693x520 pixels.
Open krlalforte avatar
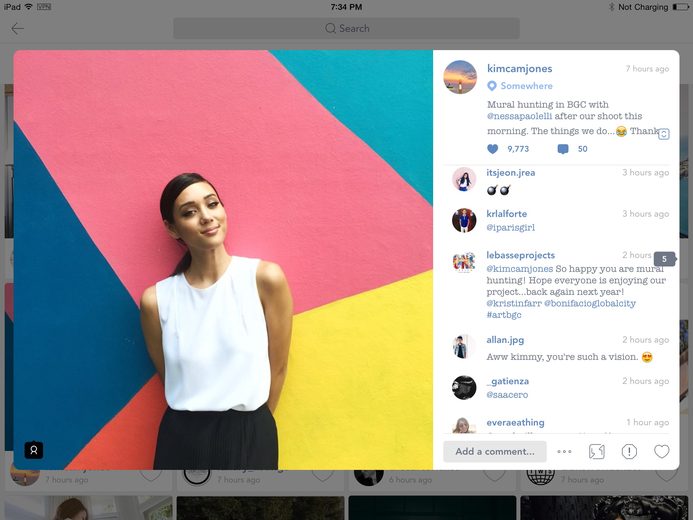click(x=464, y=220)
